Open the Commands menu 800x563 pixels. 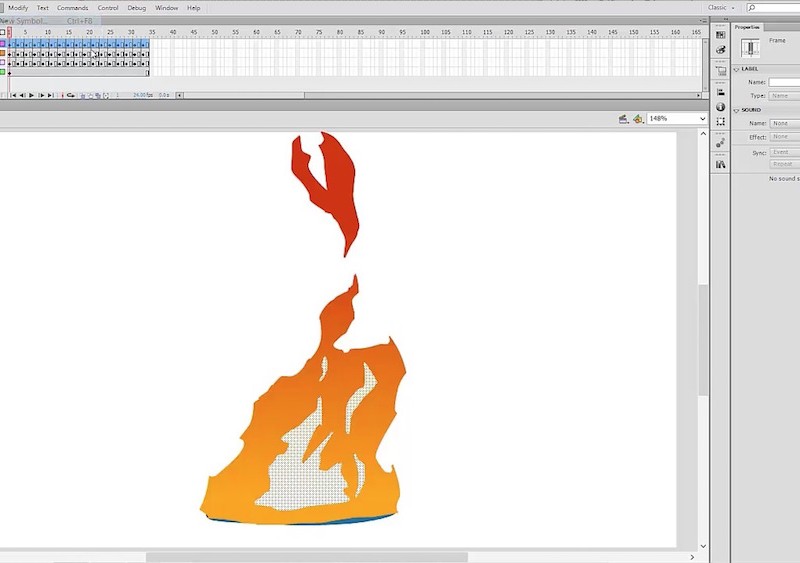(72, 7)
